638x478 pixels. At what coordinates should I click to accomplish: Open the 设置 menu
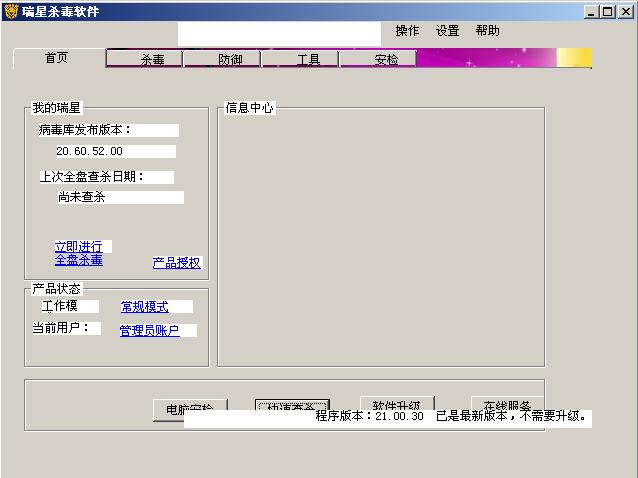click(x=448, y=31)
